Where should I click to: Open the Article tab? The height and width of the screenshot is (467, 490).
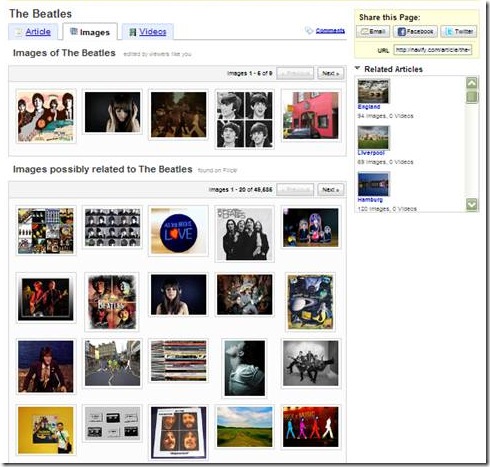33,32
